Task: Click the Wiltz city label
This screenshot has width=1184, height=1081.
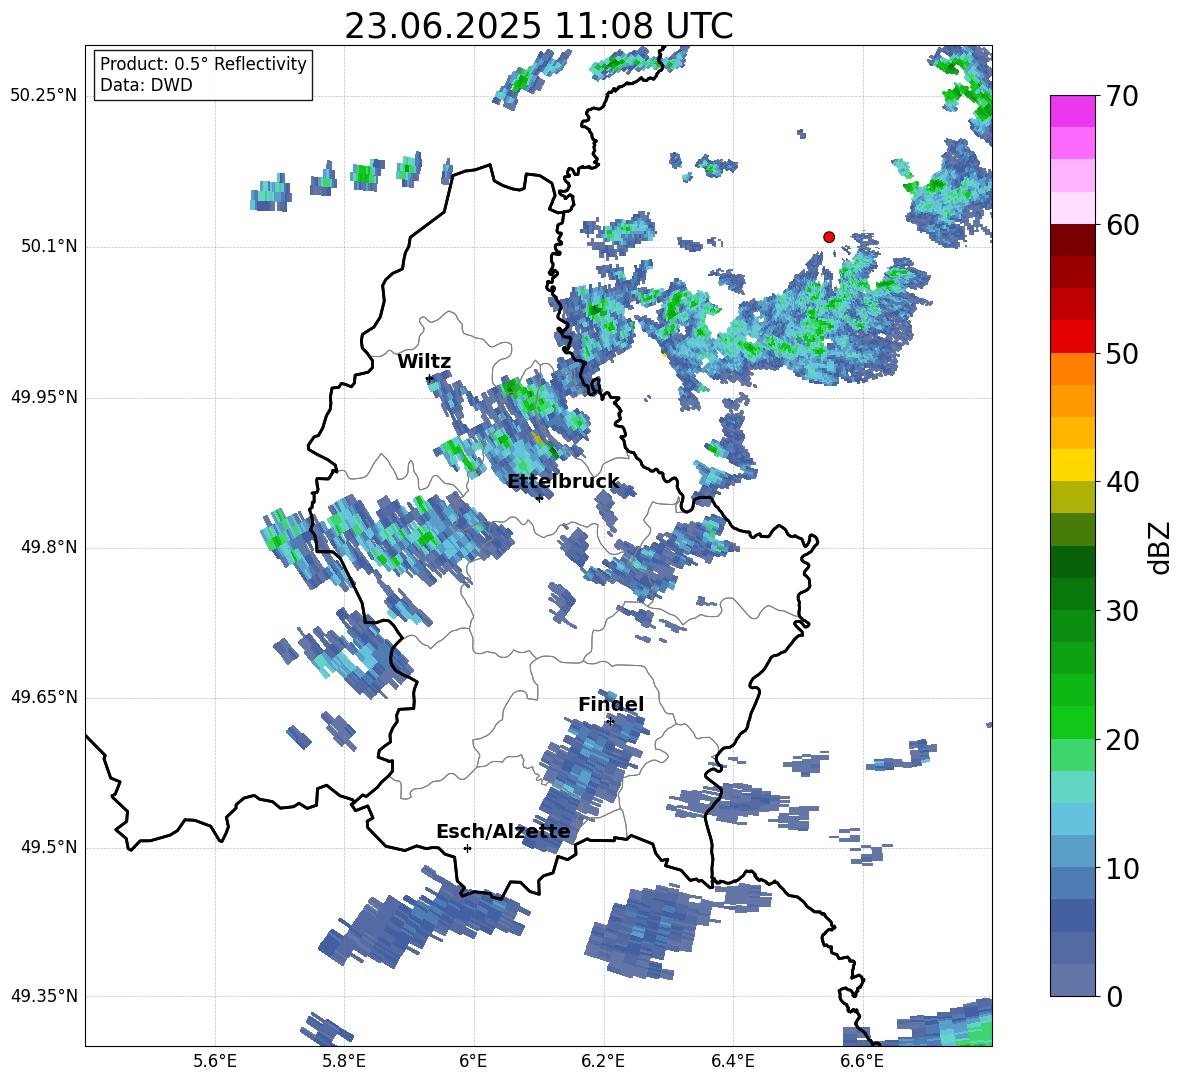Action: click(x=424, y=362)
